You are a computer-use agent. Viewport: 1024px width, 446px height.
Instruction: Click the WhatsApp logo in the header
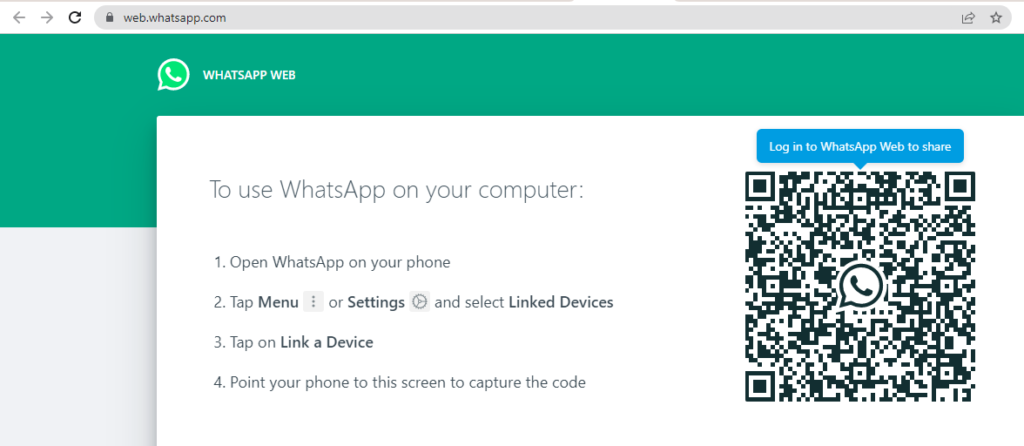[x=173, y=74]
